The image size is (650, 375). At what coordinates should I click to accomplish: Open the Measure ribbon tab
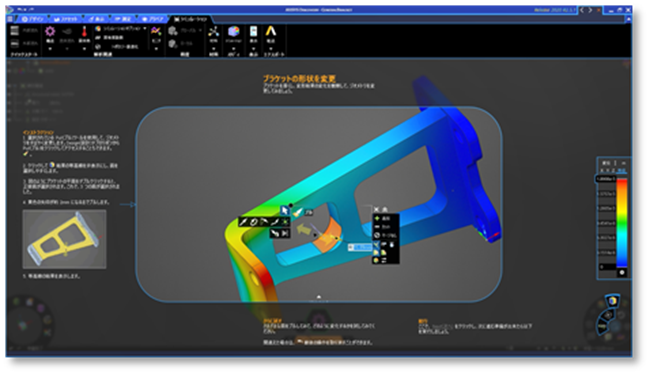(124, 19)
